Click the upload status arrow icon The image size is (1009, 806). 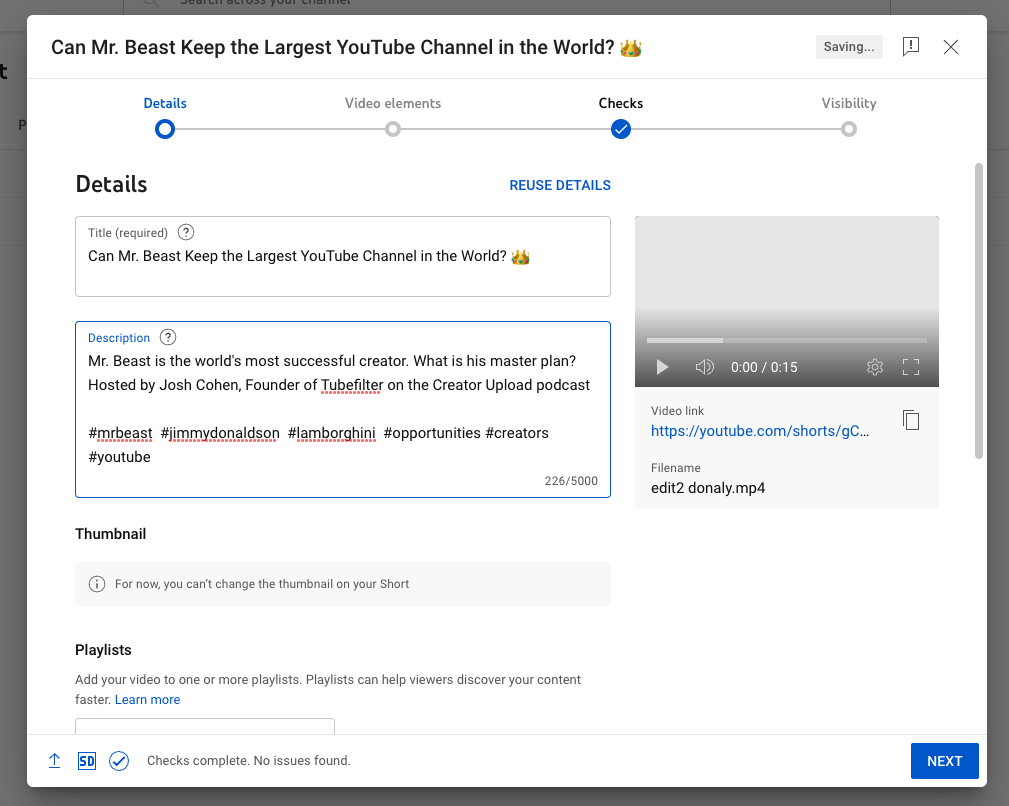pos(55,761)
